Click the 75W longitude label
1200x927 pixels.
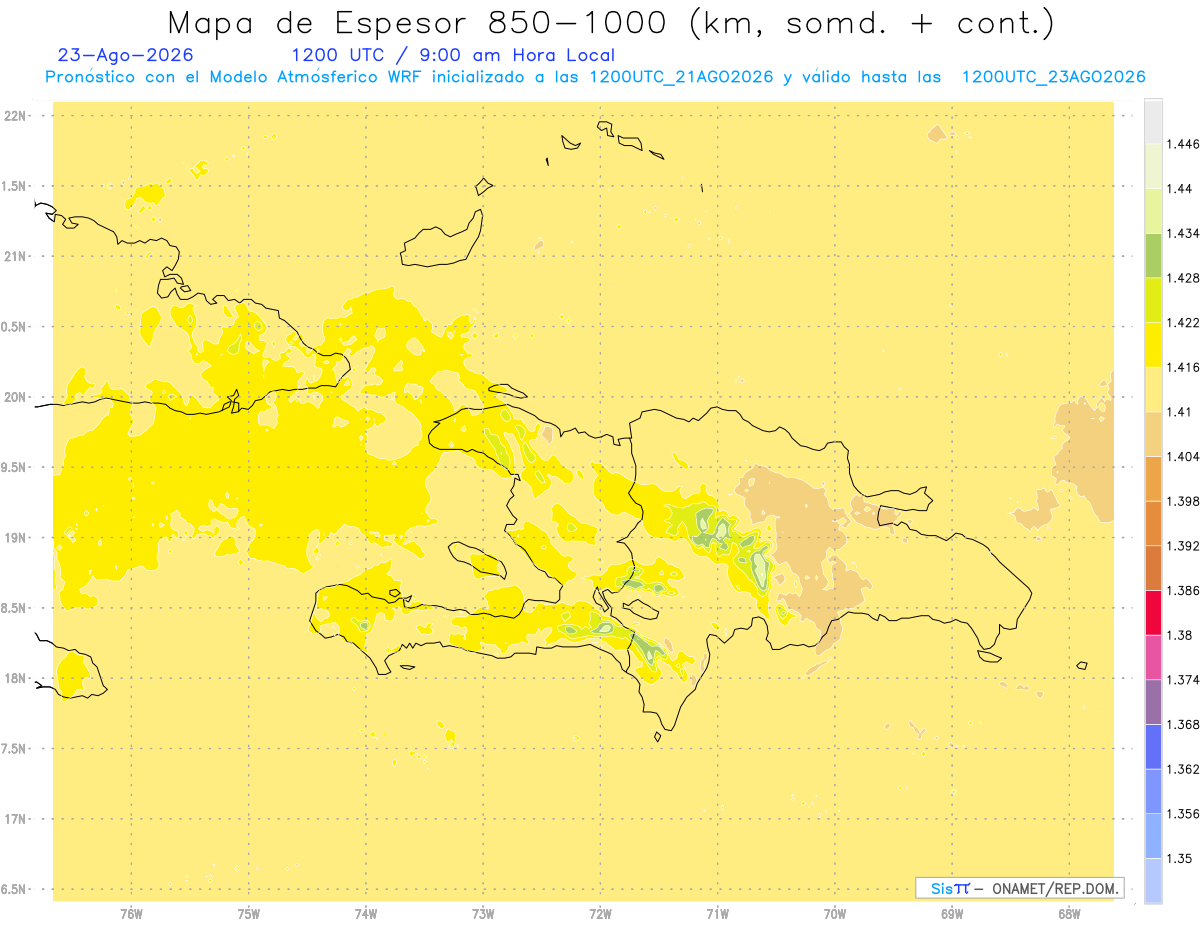coord(249,914)
